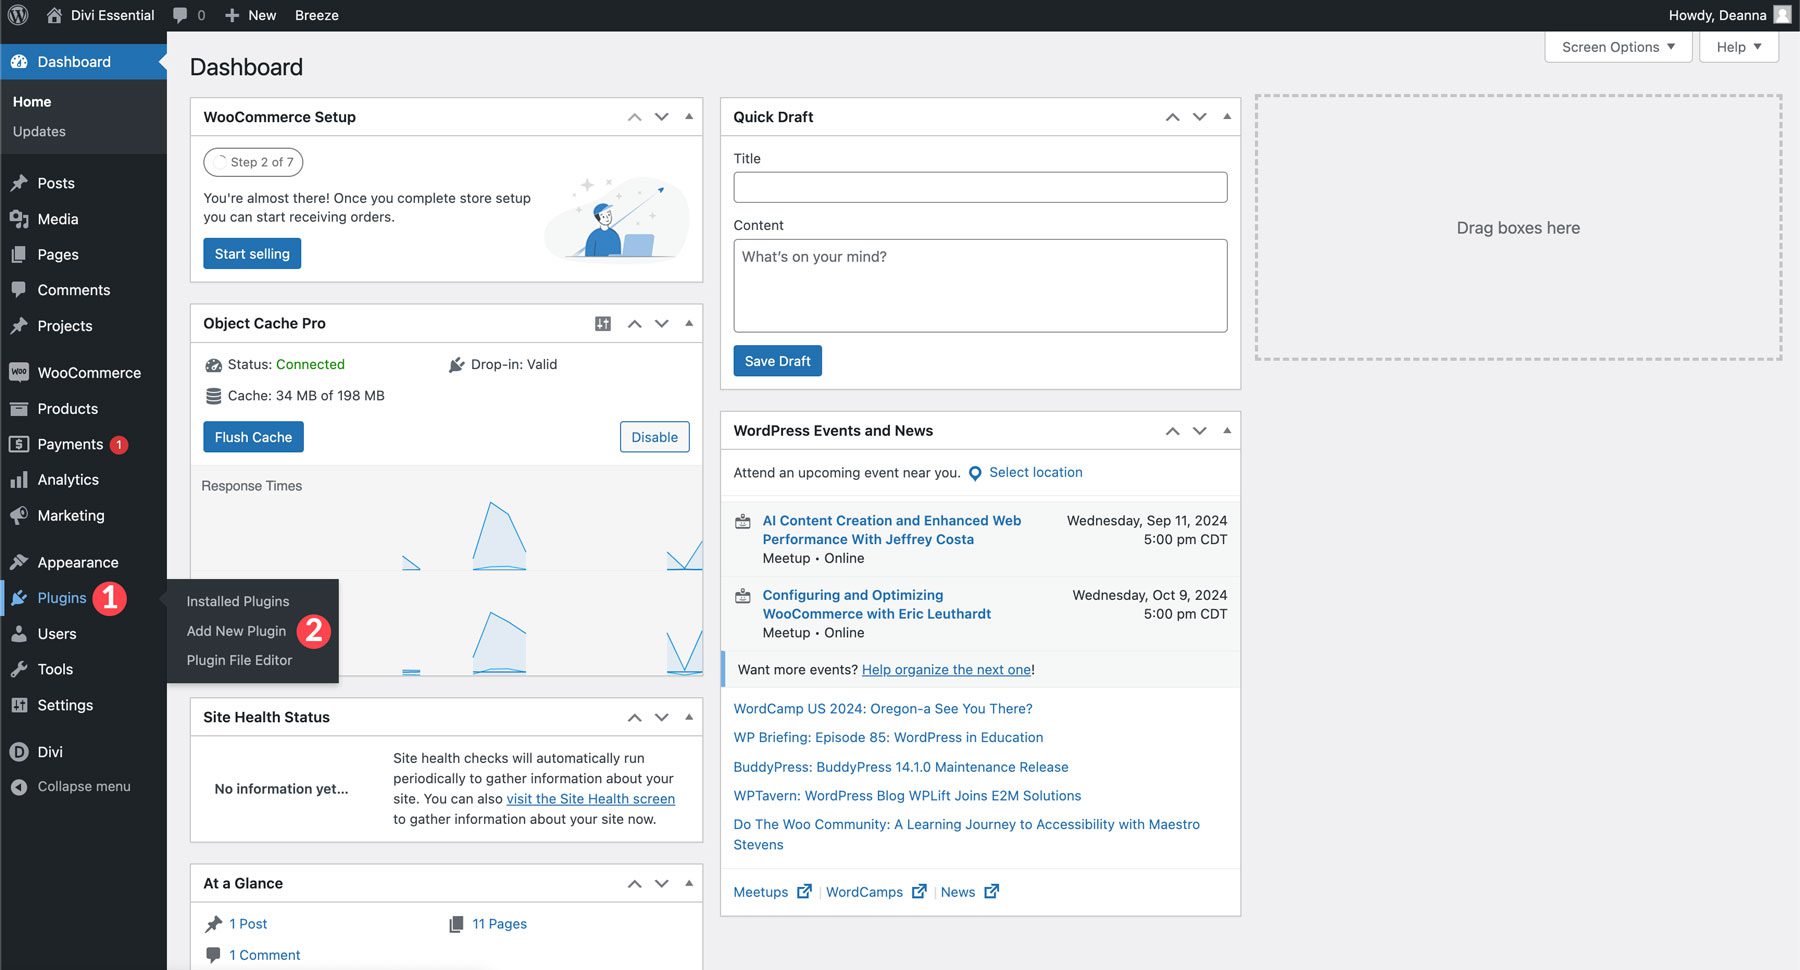Open the Divi sidebar menu icon

pos(19,752)
